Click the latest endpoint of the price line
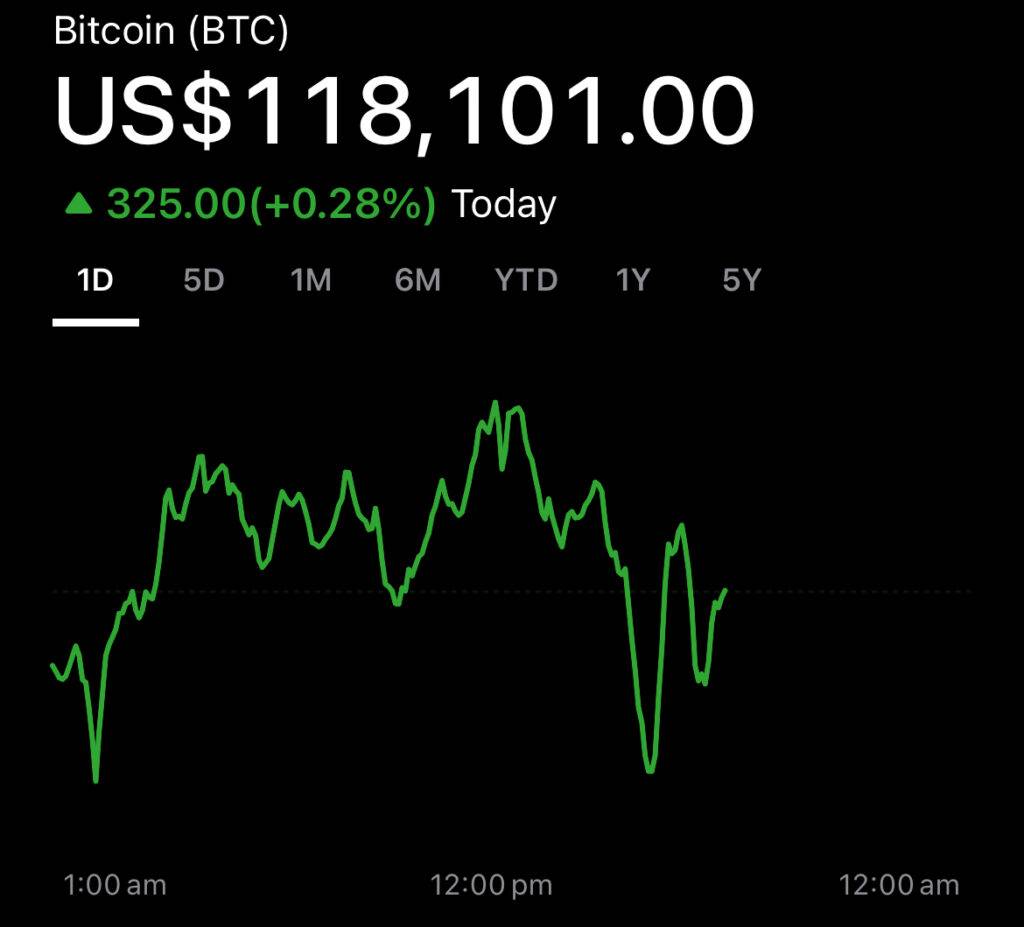The image size is (1024, 927). click(x=724, y=590)
